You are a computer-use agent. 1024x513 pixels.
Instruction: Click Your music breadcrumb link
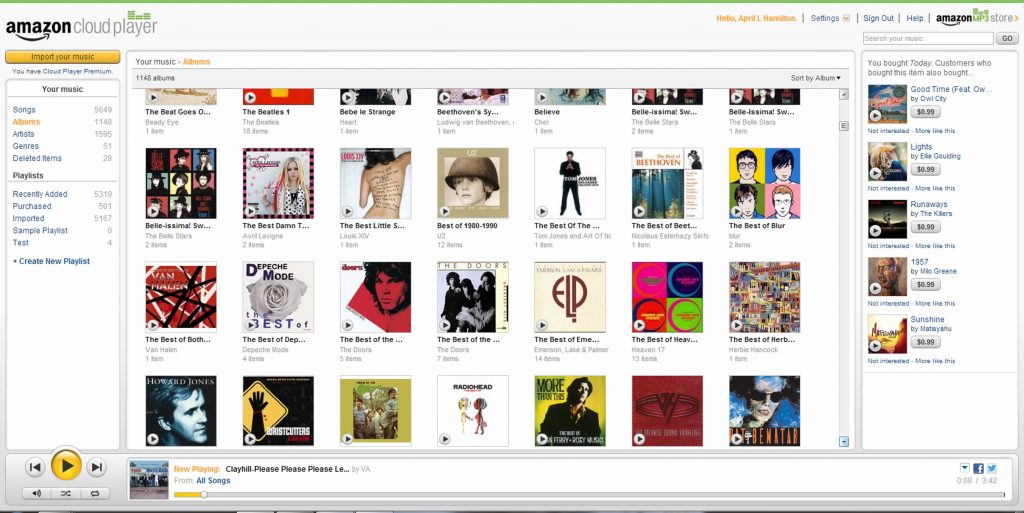(155, 62)
